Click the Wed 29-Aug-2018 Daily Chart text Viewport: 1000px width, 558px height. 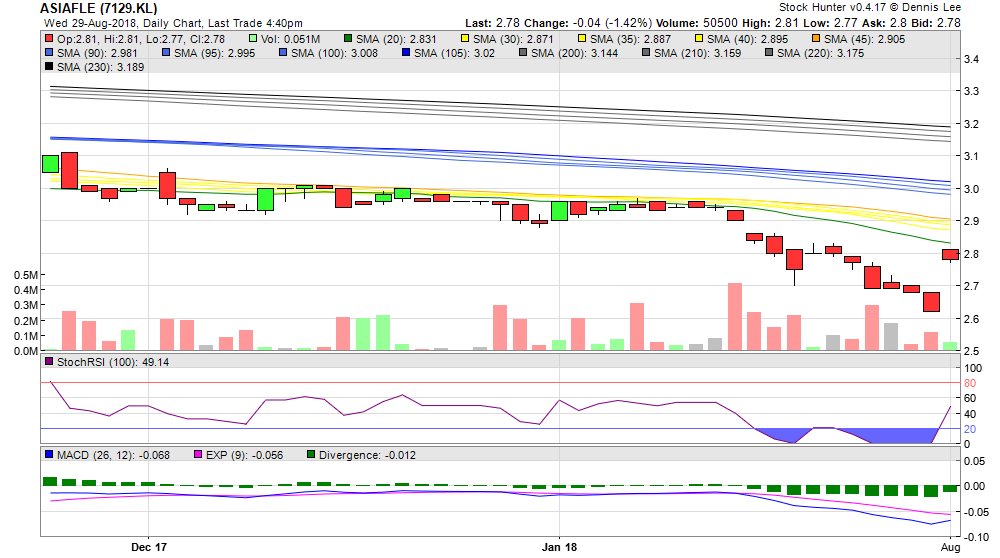point(173,23)
